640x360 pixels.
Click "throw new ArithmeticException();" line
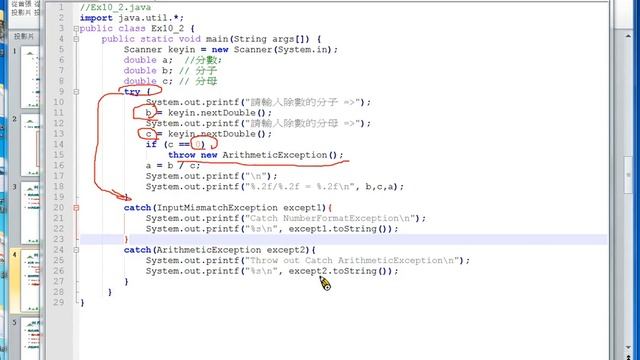(256, 155)
